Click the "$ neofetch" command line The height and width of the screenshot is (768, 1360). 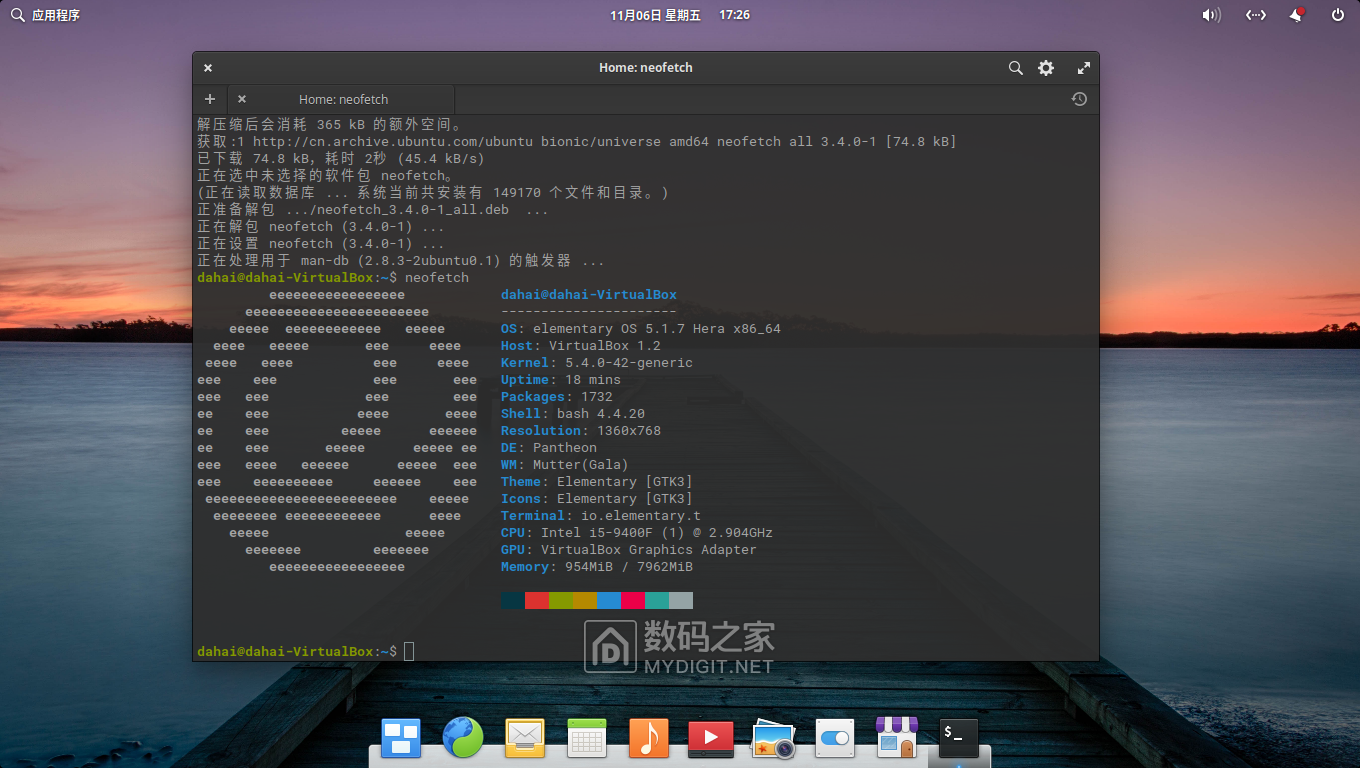click(333, 278)
